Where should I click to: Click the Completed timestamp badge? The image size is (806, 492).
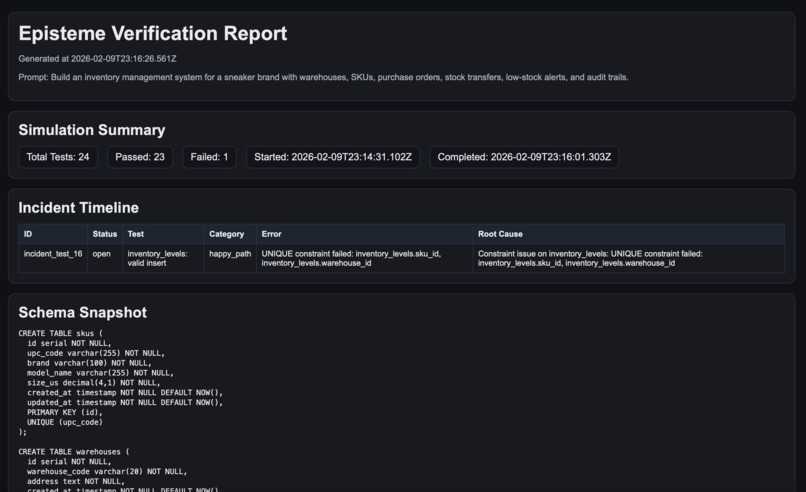(x=524, y=157)
